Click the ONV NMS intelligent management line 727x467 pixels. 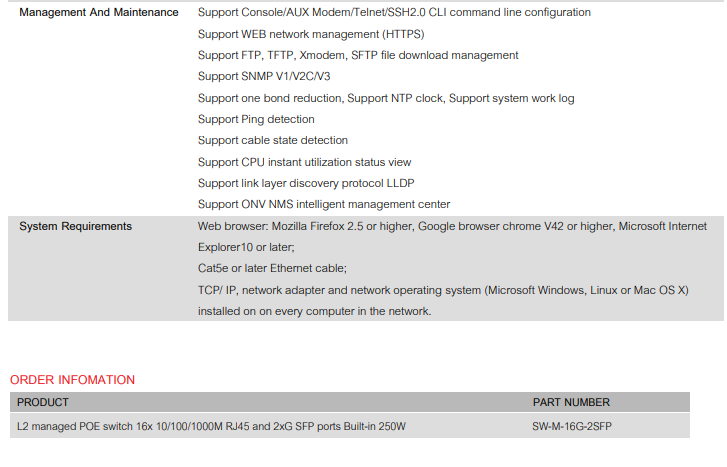click(324, 204)
